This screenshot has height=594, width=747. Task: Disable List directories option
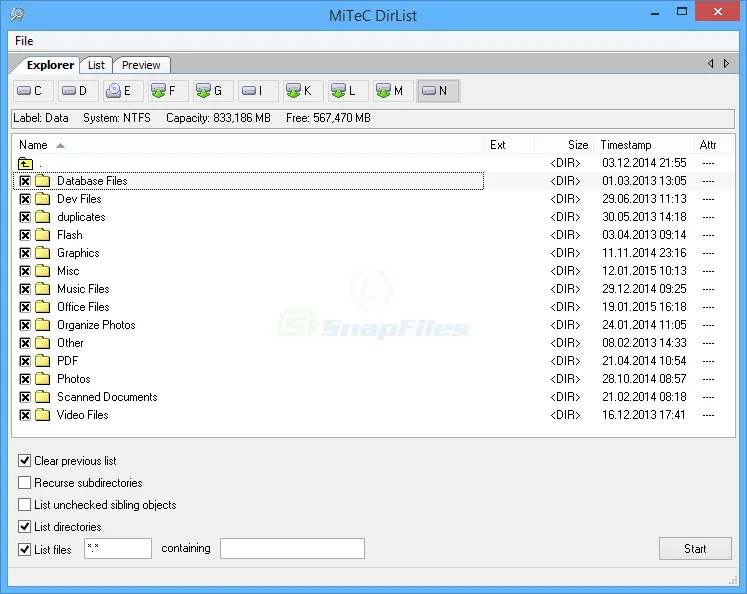point(24,526)
